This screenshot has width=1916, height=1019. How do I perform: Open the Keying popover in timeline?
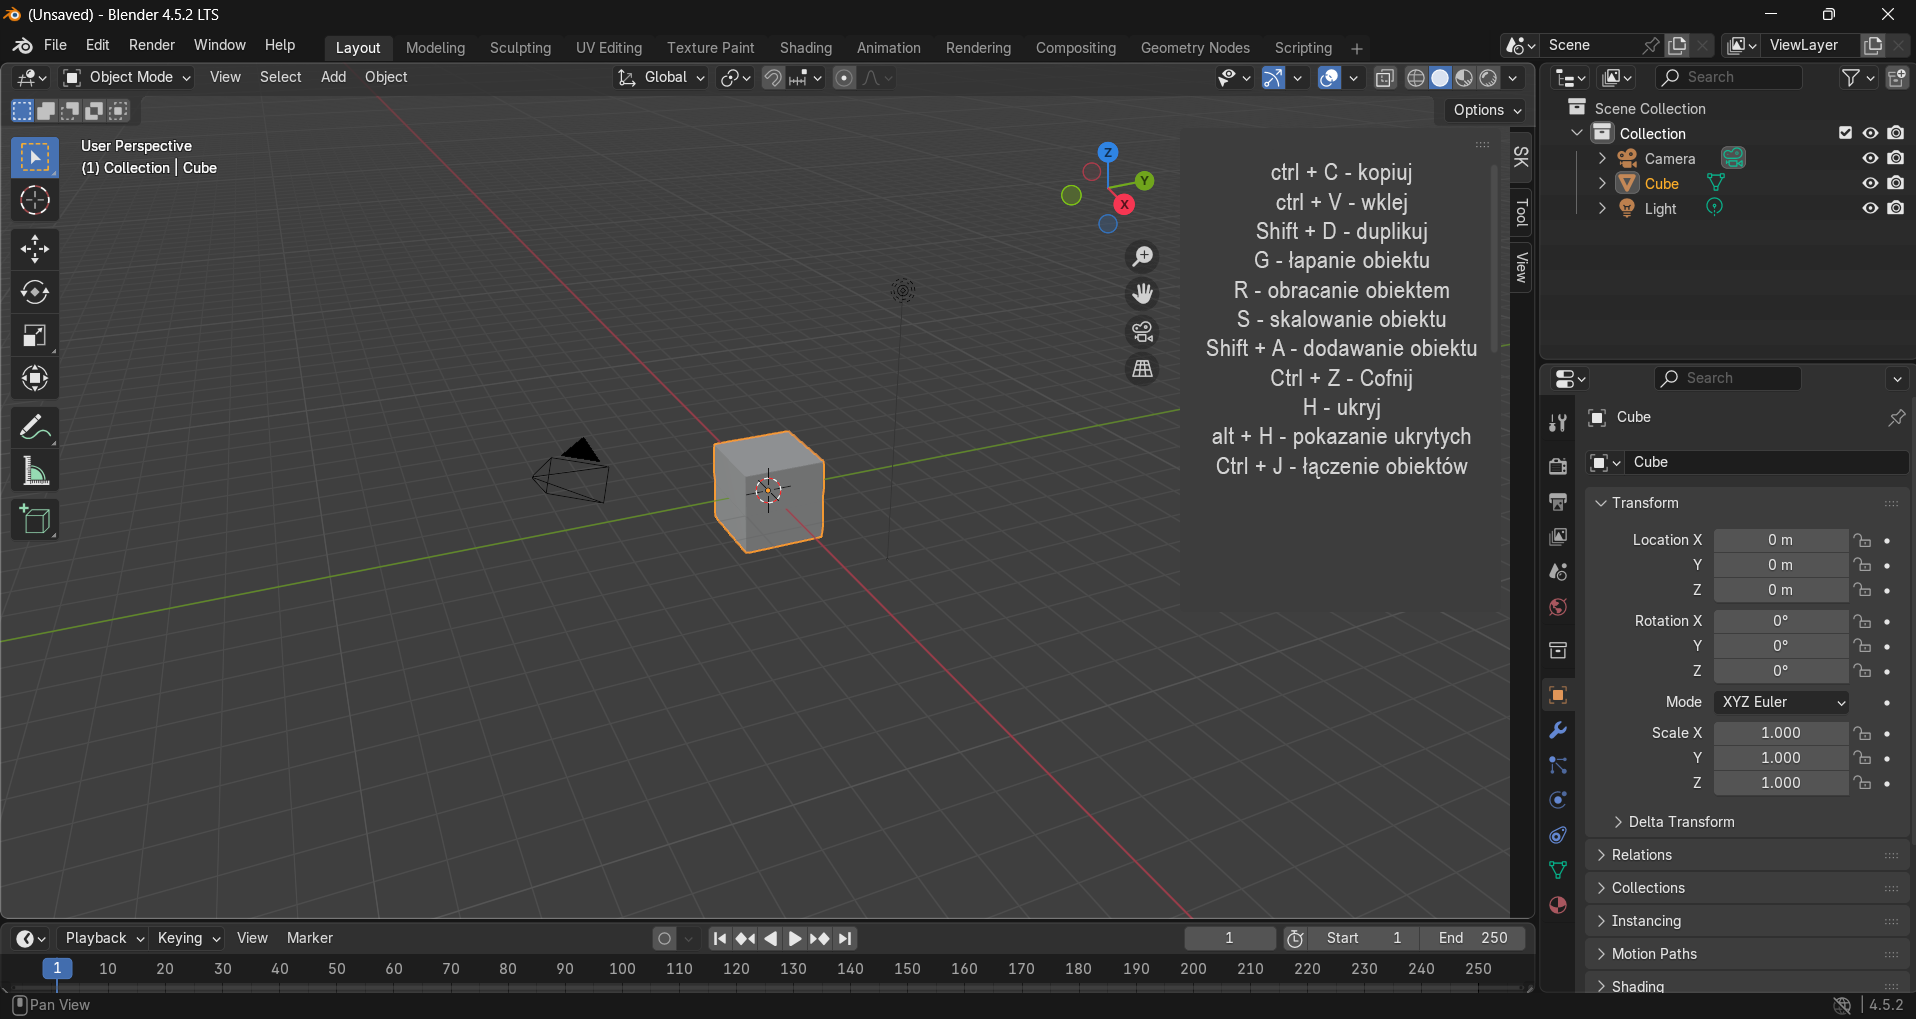[188, 939]
